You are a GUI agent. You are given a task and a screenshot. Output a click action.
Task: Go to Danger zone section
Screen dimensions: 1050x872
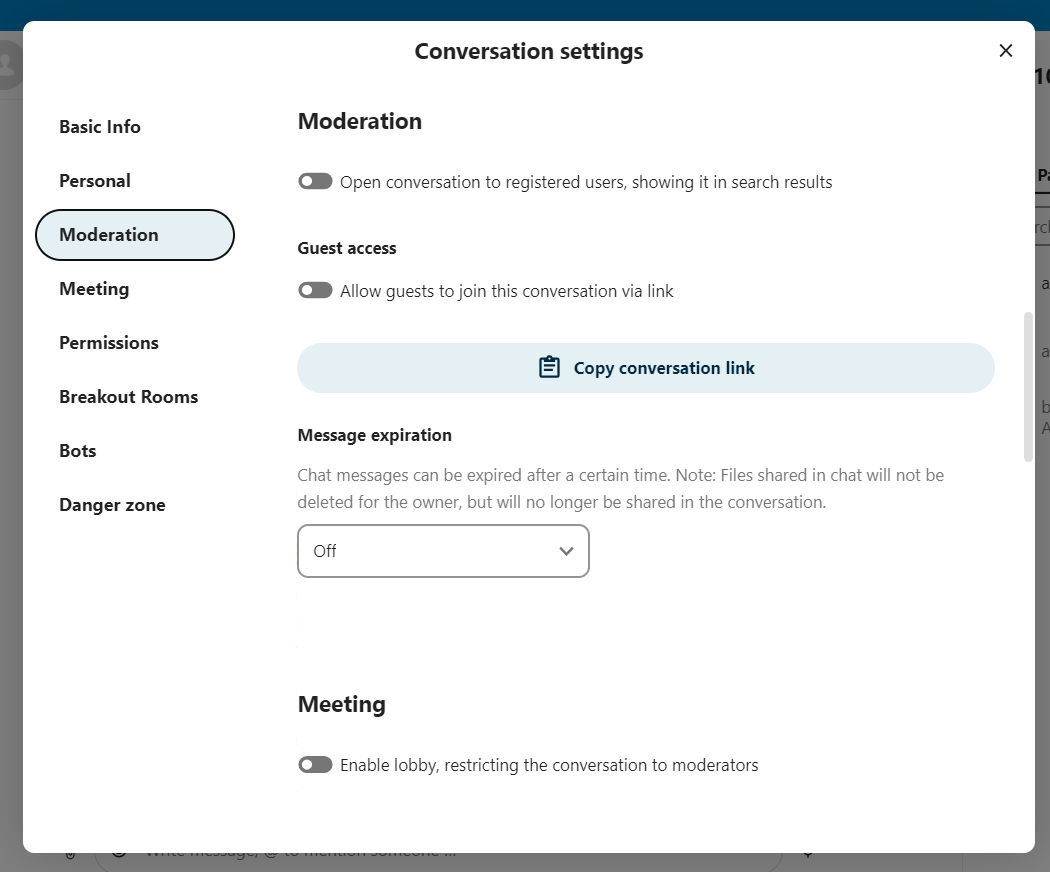pos(112,505)
